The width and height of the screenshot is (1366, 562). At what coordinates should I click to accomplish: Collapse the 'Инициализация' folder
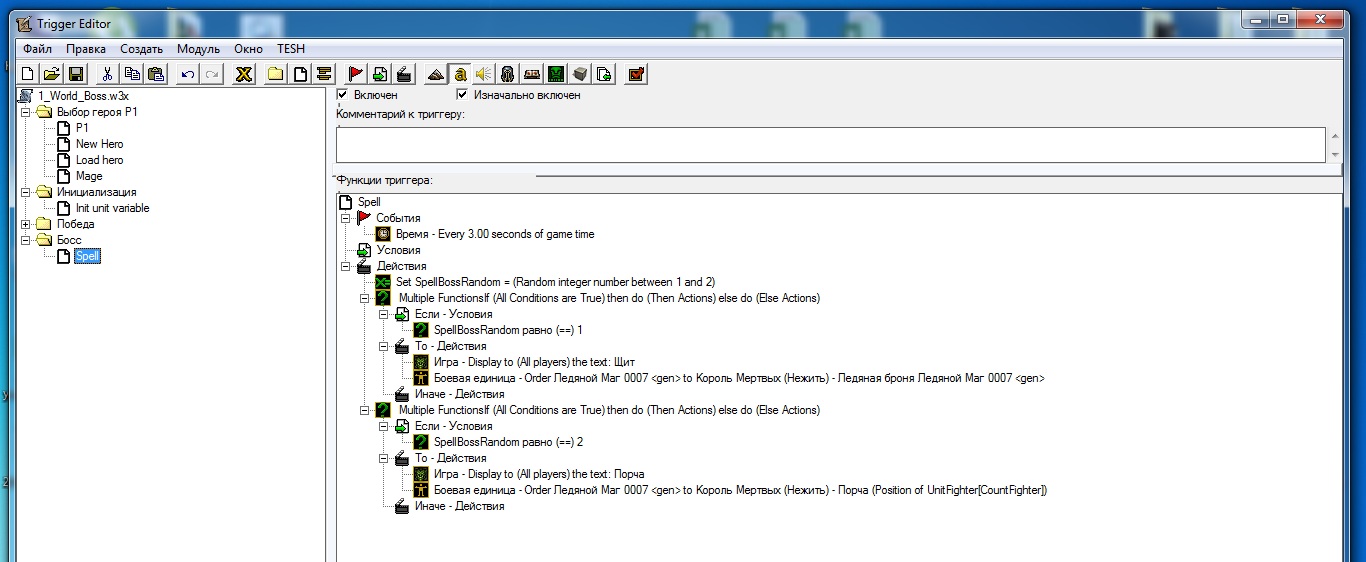[x=26, y=192]
